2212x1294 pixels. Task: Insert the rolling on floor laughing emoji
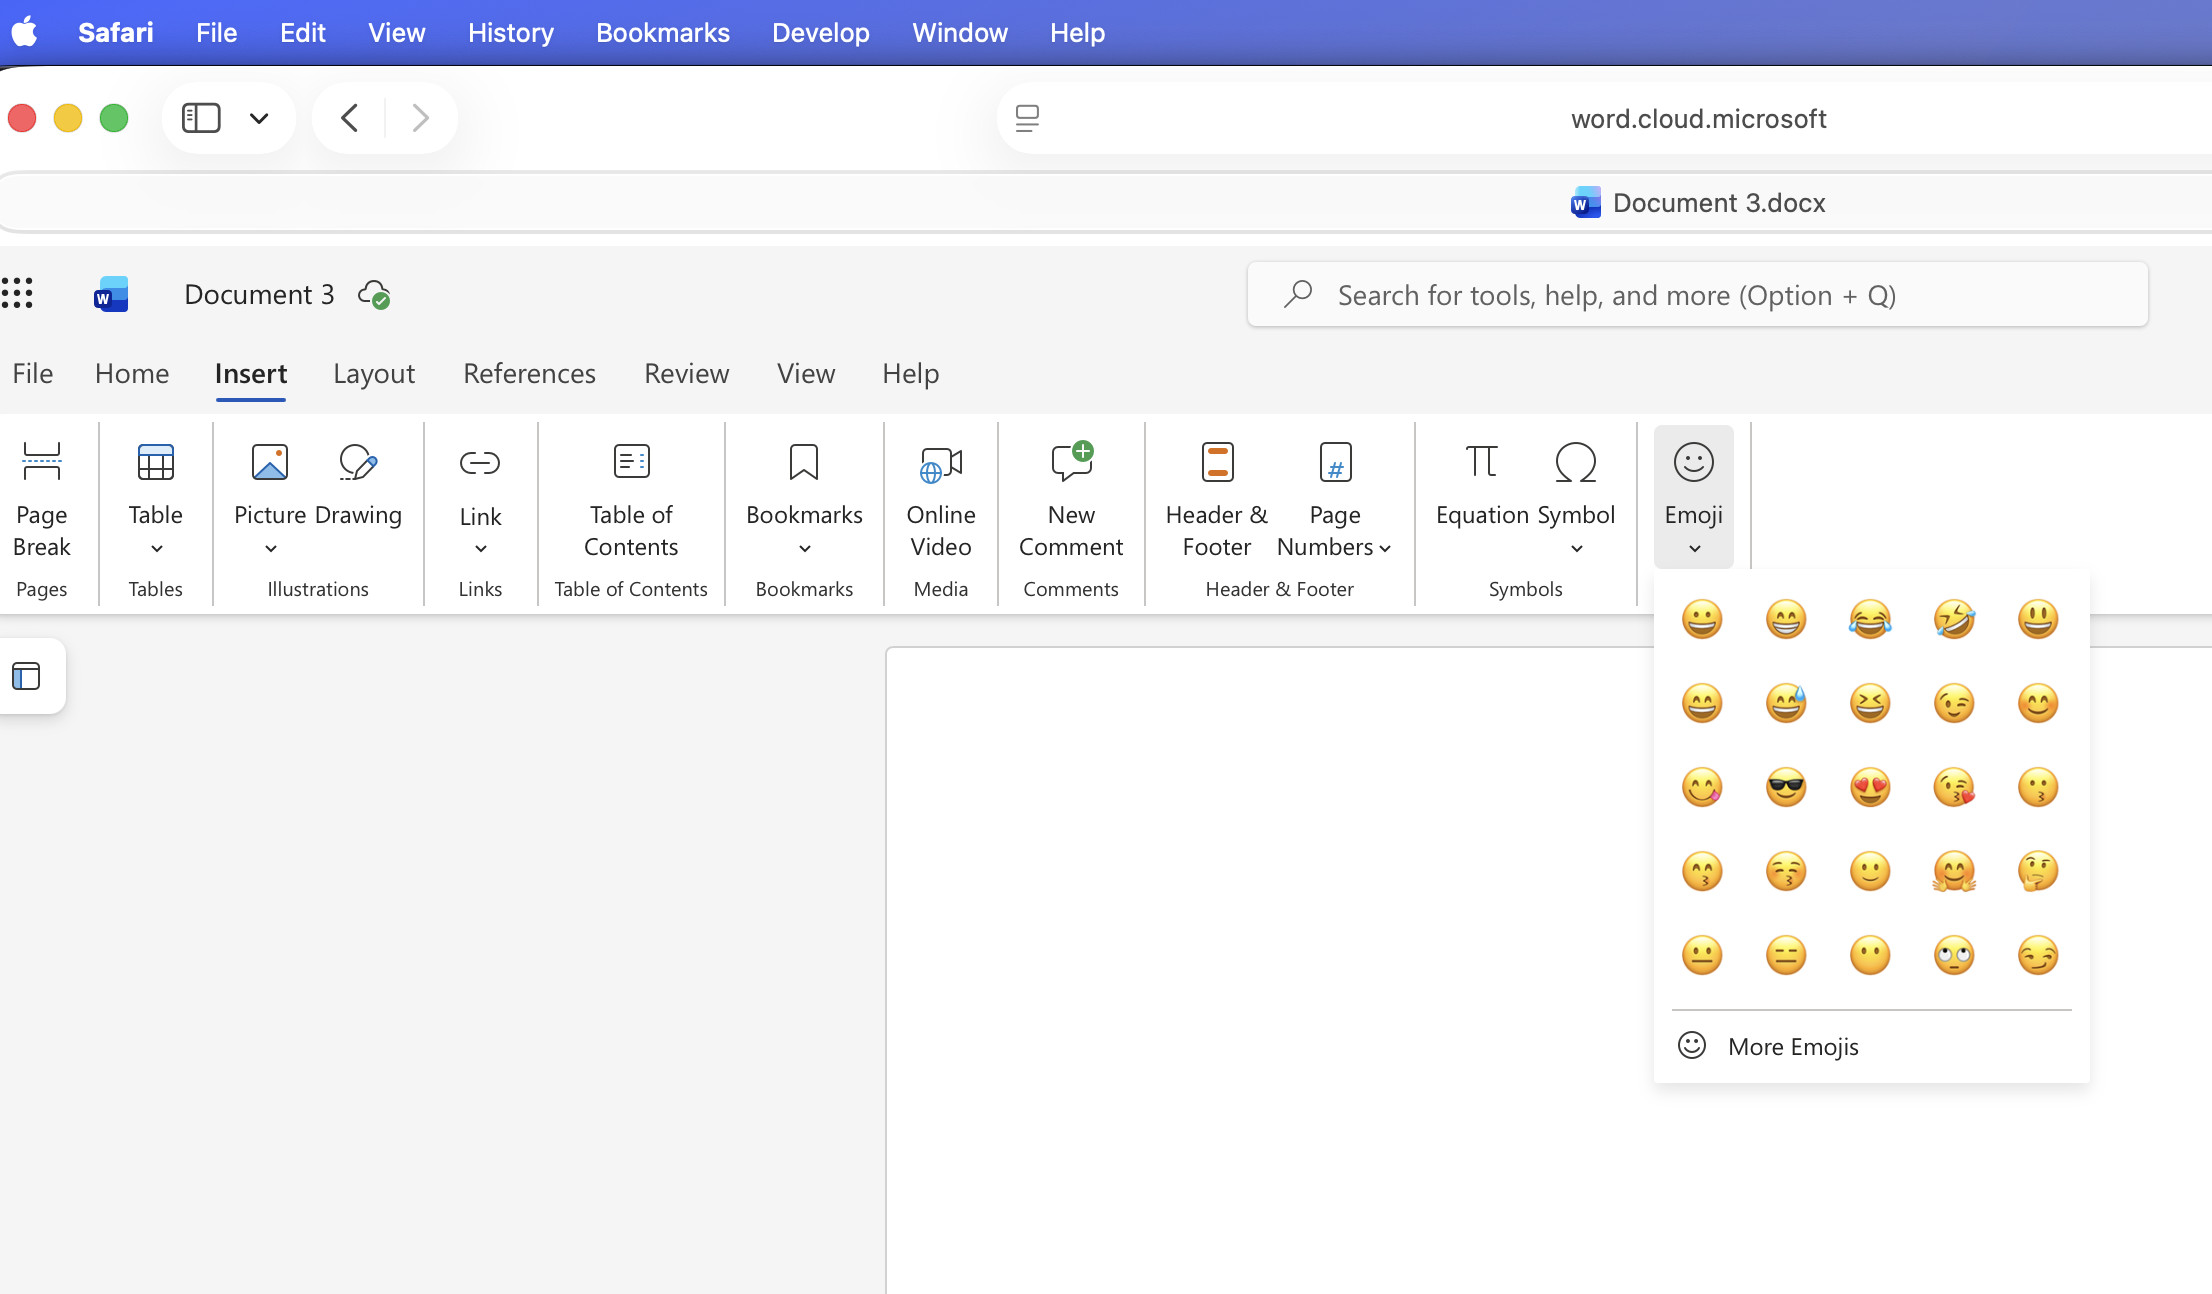pos(1954,619)
